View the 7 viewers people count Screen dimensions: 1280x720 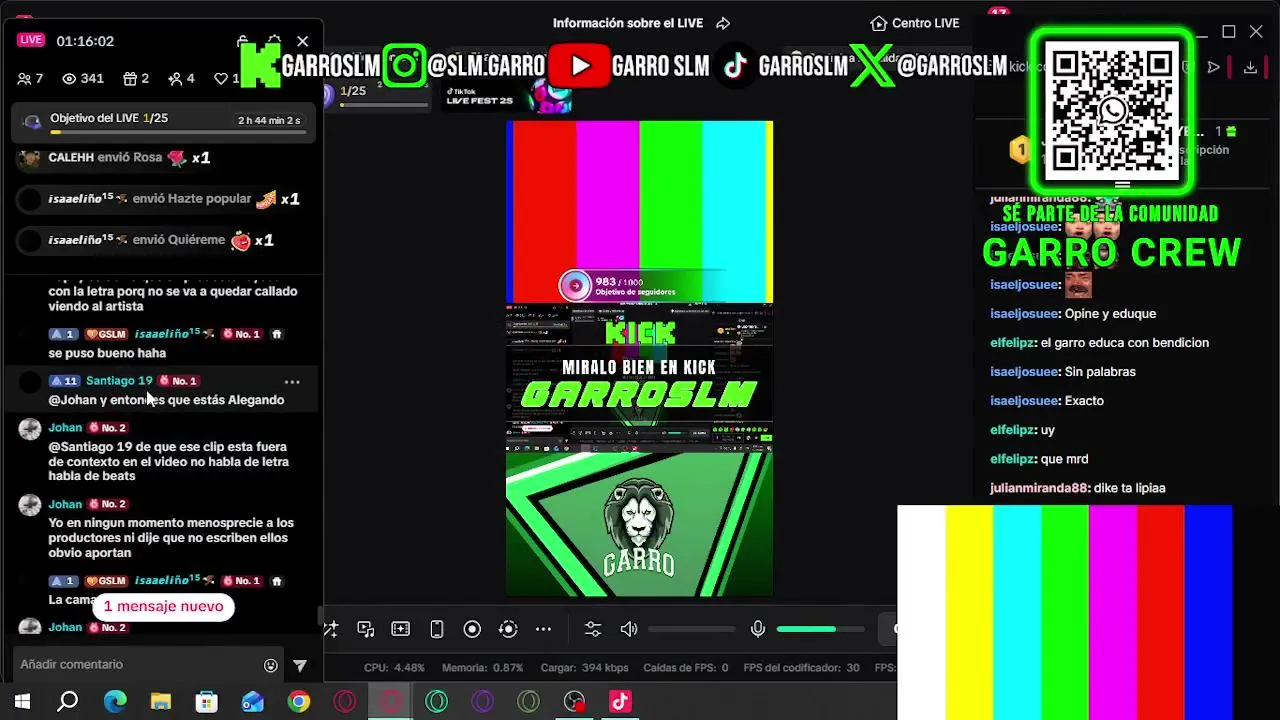[31, 78]
